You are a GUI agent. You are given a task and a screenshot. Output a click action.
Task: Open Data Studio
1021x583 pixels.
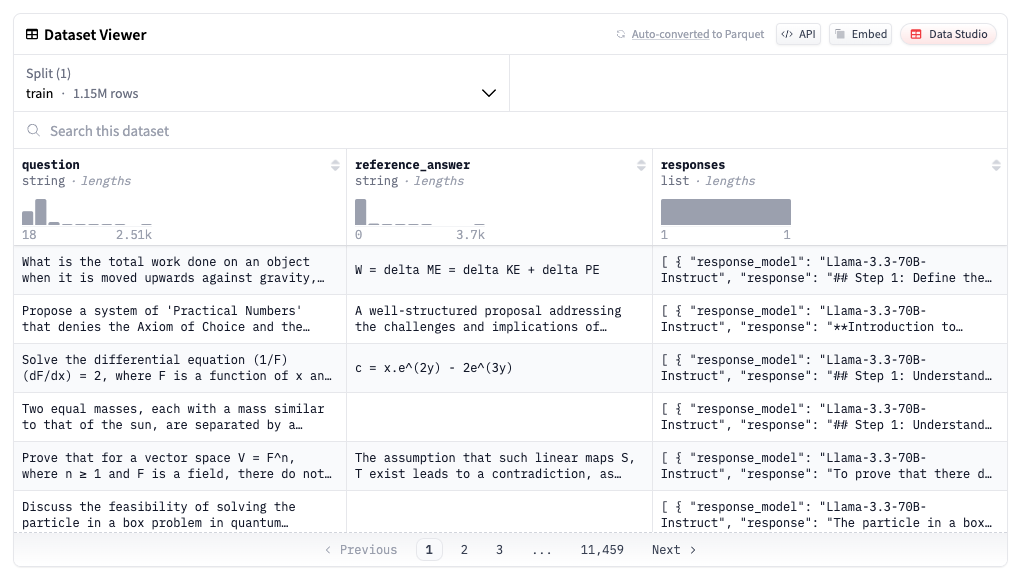click(x=948, y=34)
